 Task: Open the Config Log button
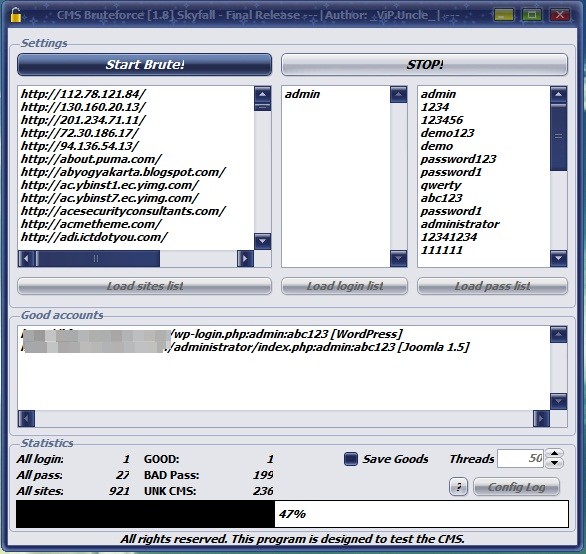(x=516, y=487)
